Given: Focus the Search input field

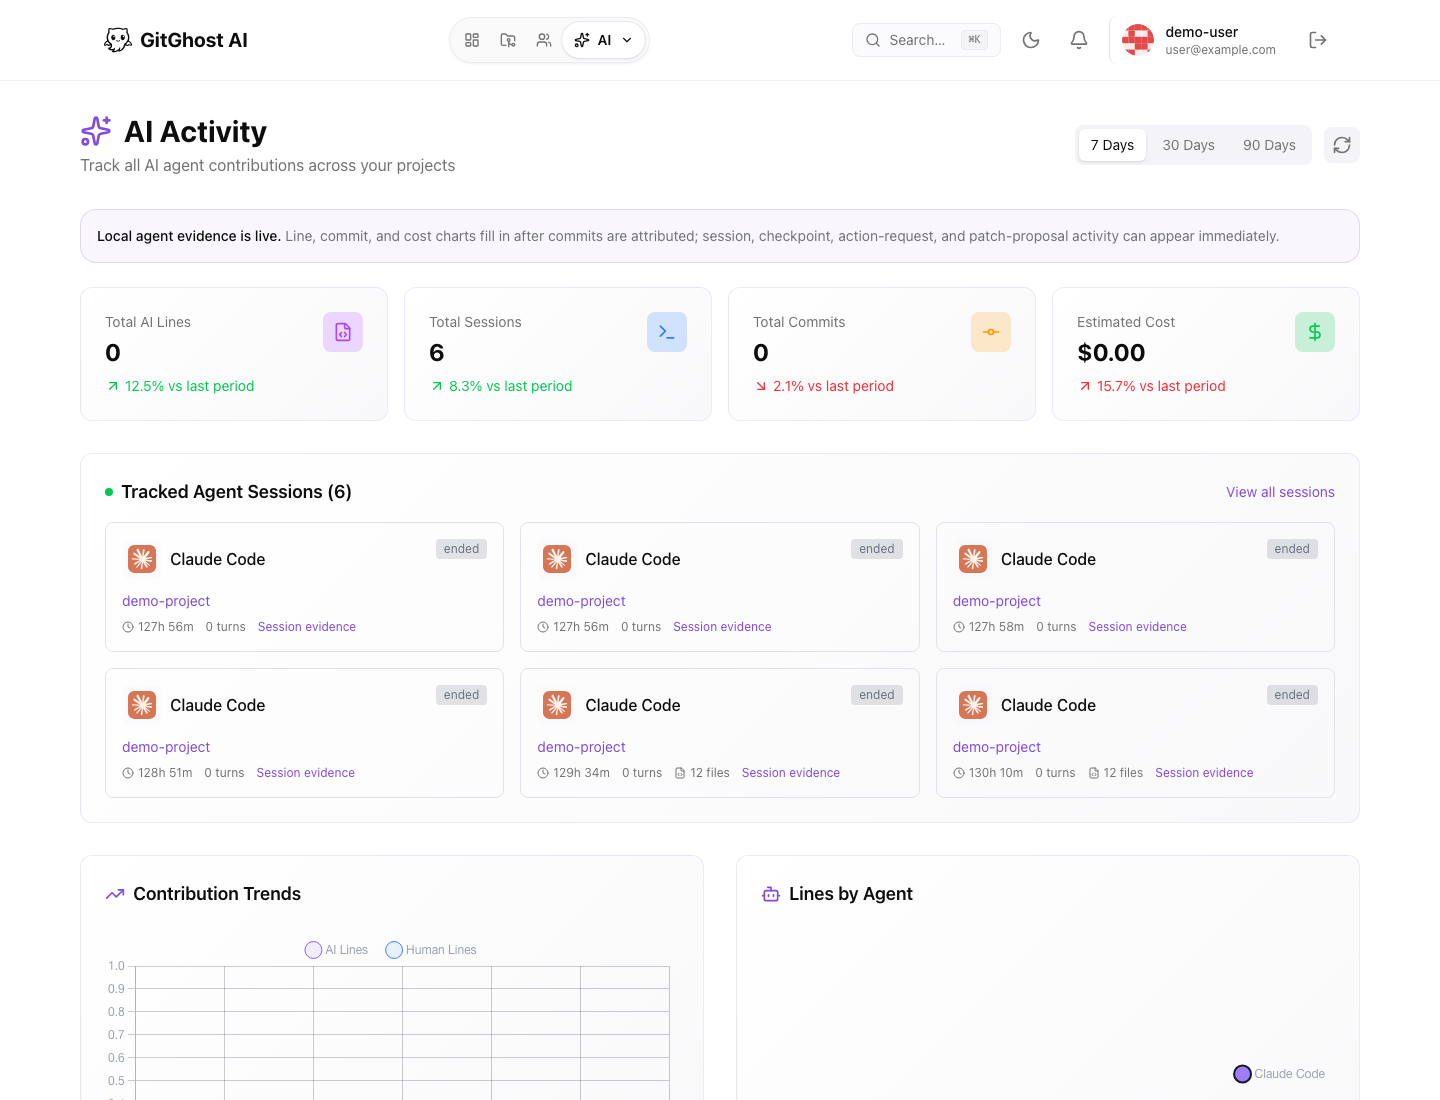Looking at the screenshot, I should (926, 40).
